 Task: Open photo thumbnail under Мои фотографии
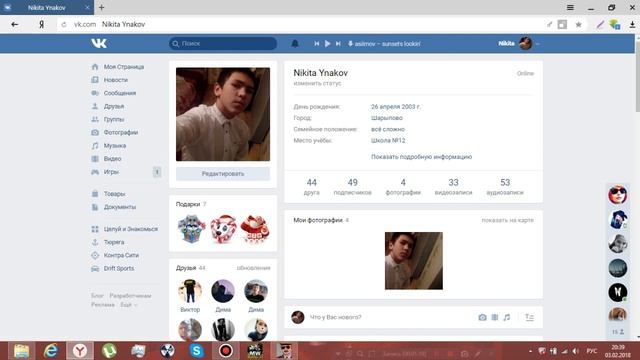pos(413,261)
